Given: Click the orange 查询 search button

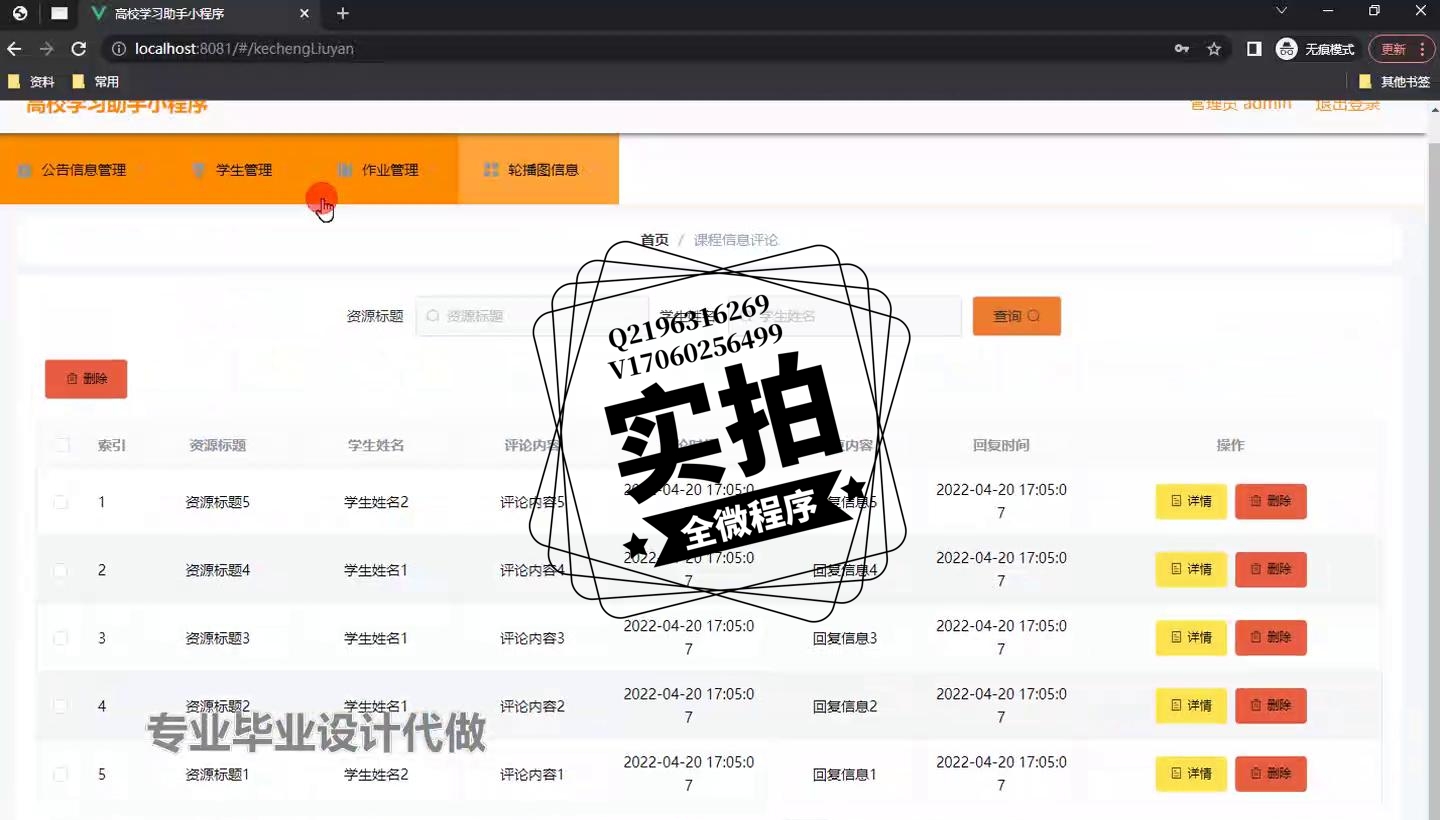Looking at the screenshot, I should 1016,316.
